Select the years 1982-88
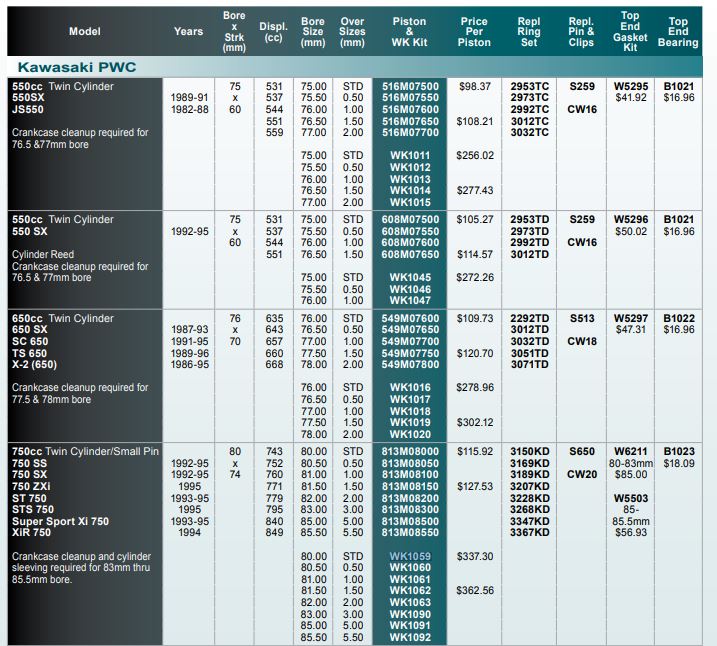This screenshot has height=646, width=717. coord(189,109)
